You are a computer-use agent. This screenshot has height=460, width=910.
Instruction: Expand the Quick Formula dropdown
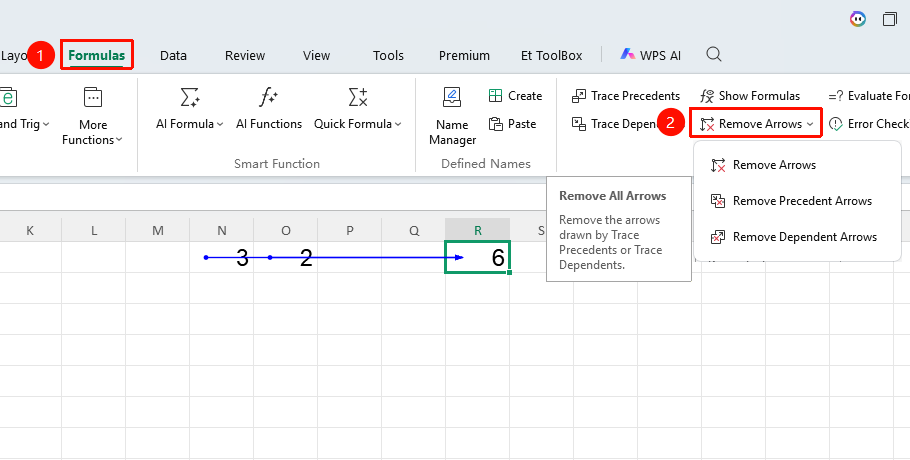point(398,124)
